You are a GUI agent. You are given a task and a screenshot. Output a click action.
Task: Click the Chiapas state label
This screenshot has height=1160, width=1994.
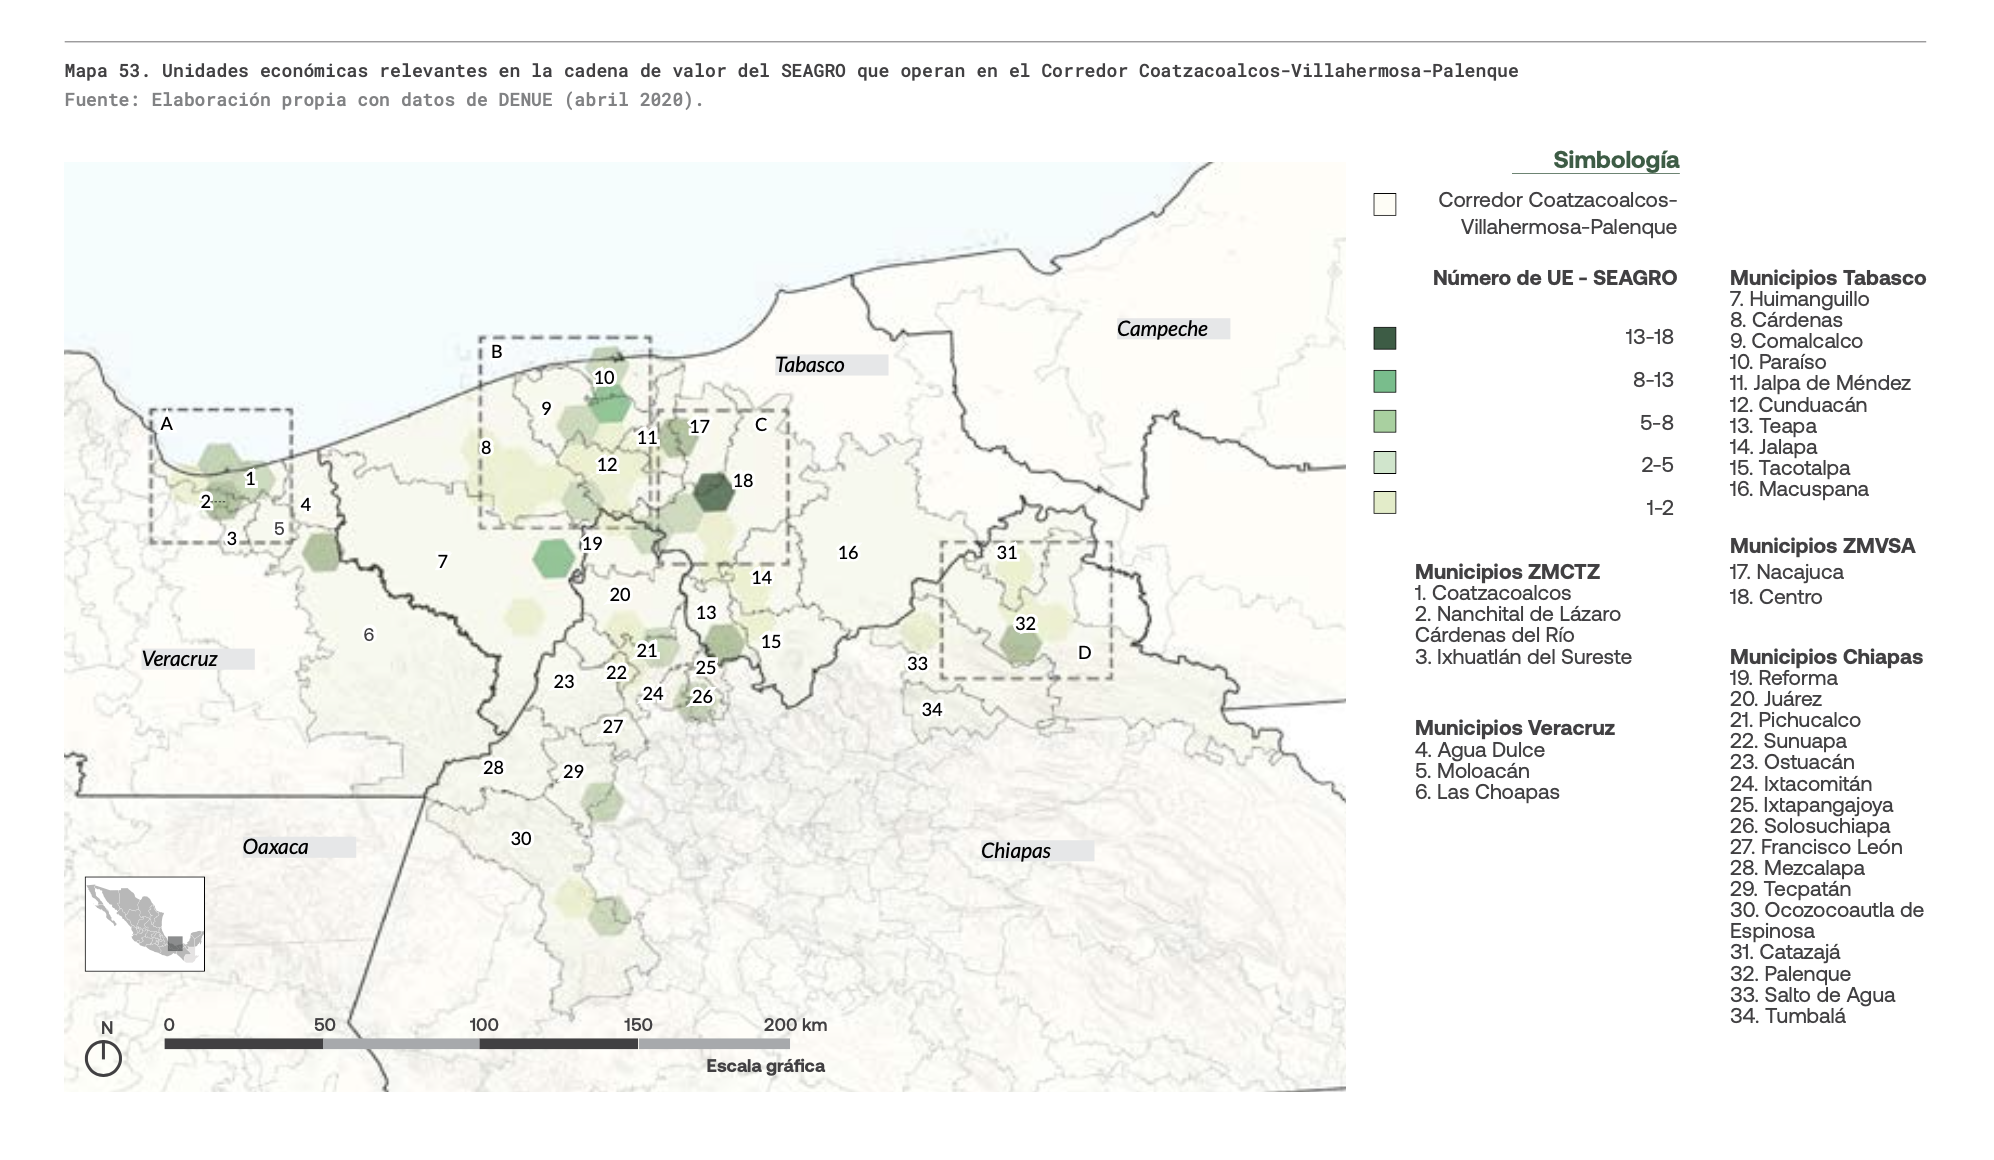(x=1015, y=851)
